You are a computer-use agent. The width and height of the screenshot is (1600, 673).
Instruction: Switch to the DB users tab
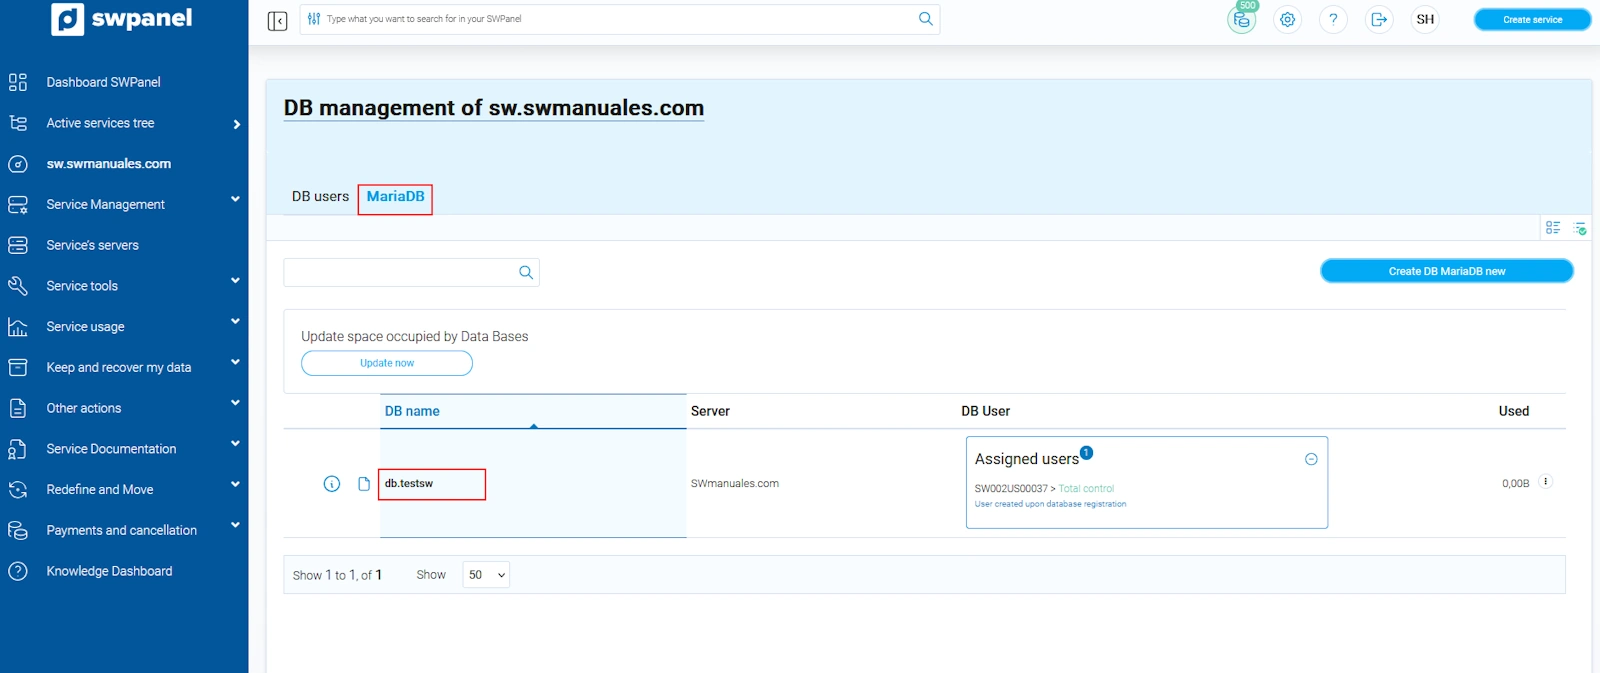click(320, 197)
